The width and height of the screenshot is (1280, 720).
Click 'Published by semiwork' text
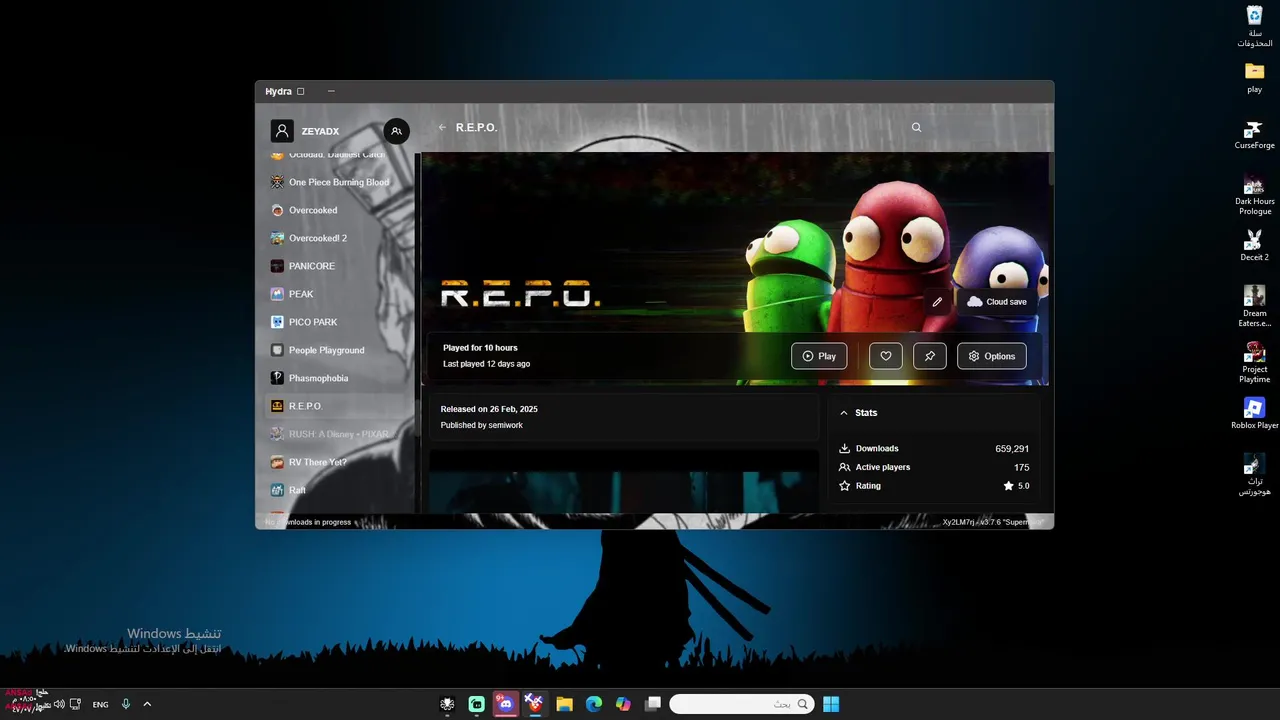(482, 425)
